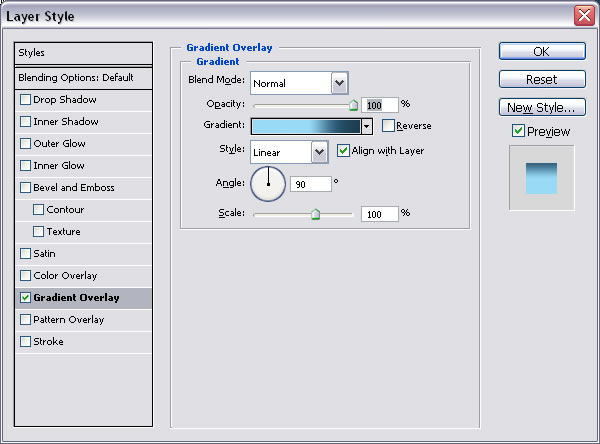Enable the Inner Shadow checkbox
The width and height of the screenshot is (600, 444).
25,122
